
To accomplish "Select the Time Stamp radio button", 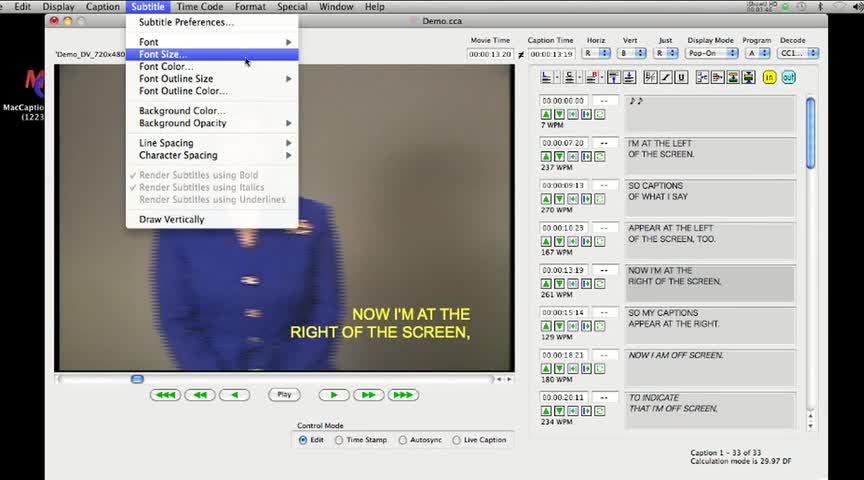I will [339, 440].
